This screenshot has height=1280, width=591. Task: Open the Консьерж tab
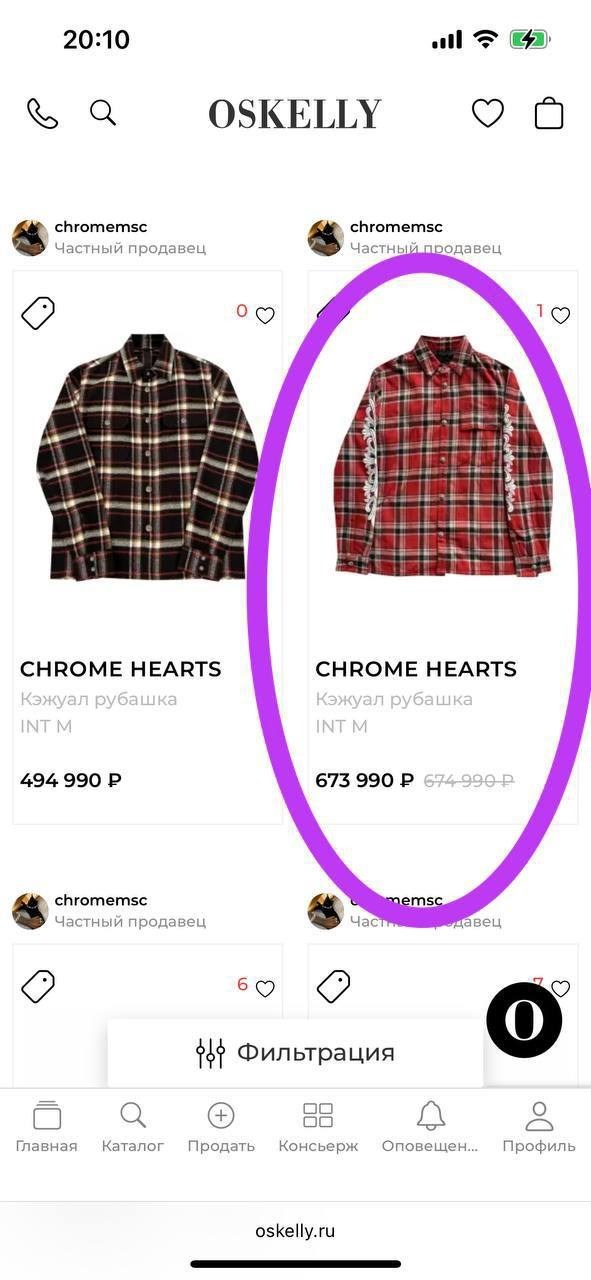(318, 1128)
